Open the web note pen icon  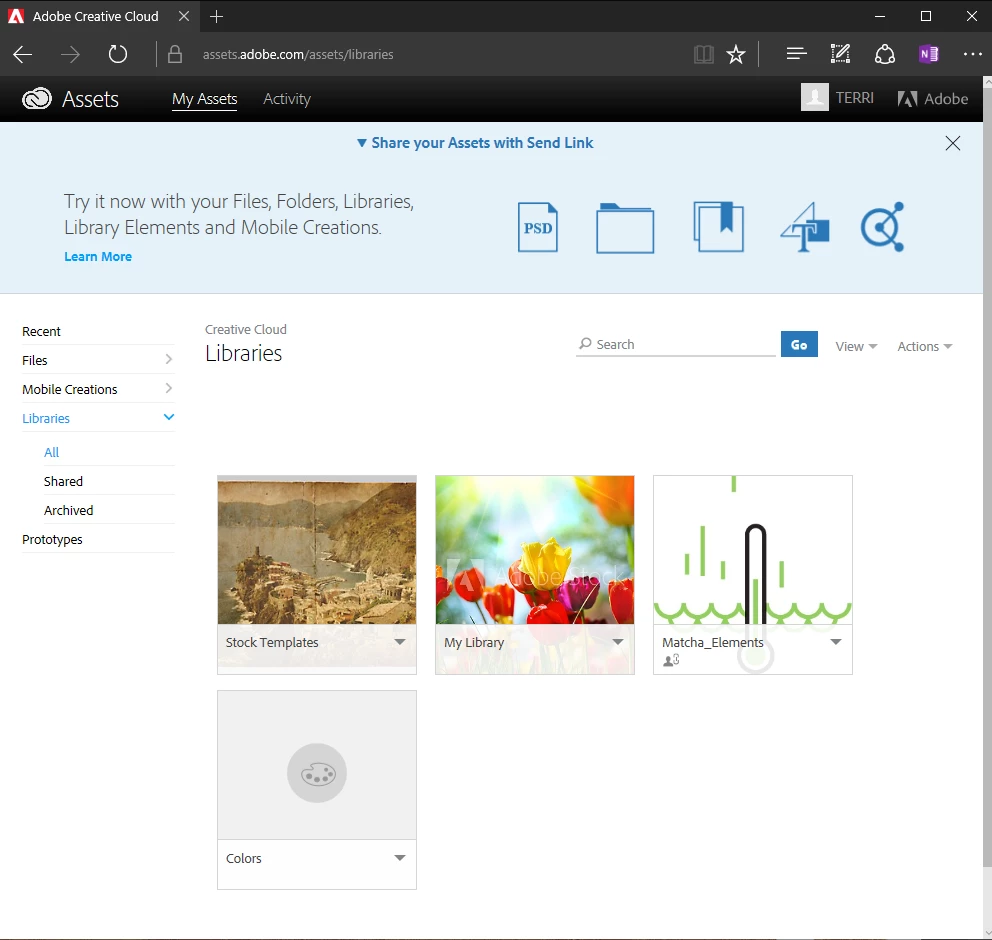840,54
